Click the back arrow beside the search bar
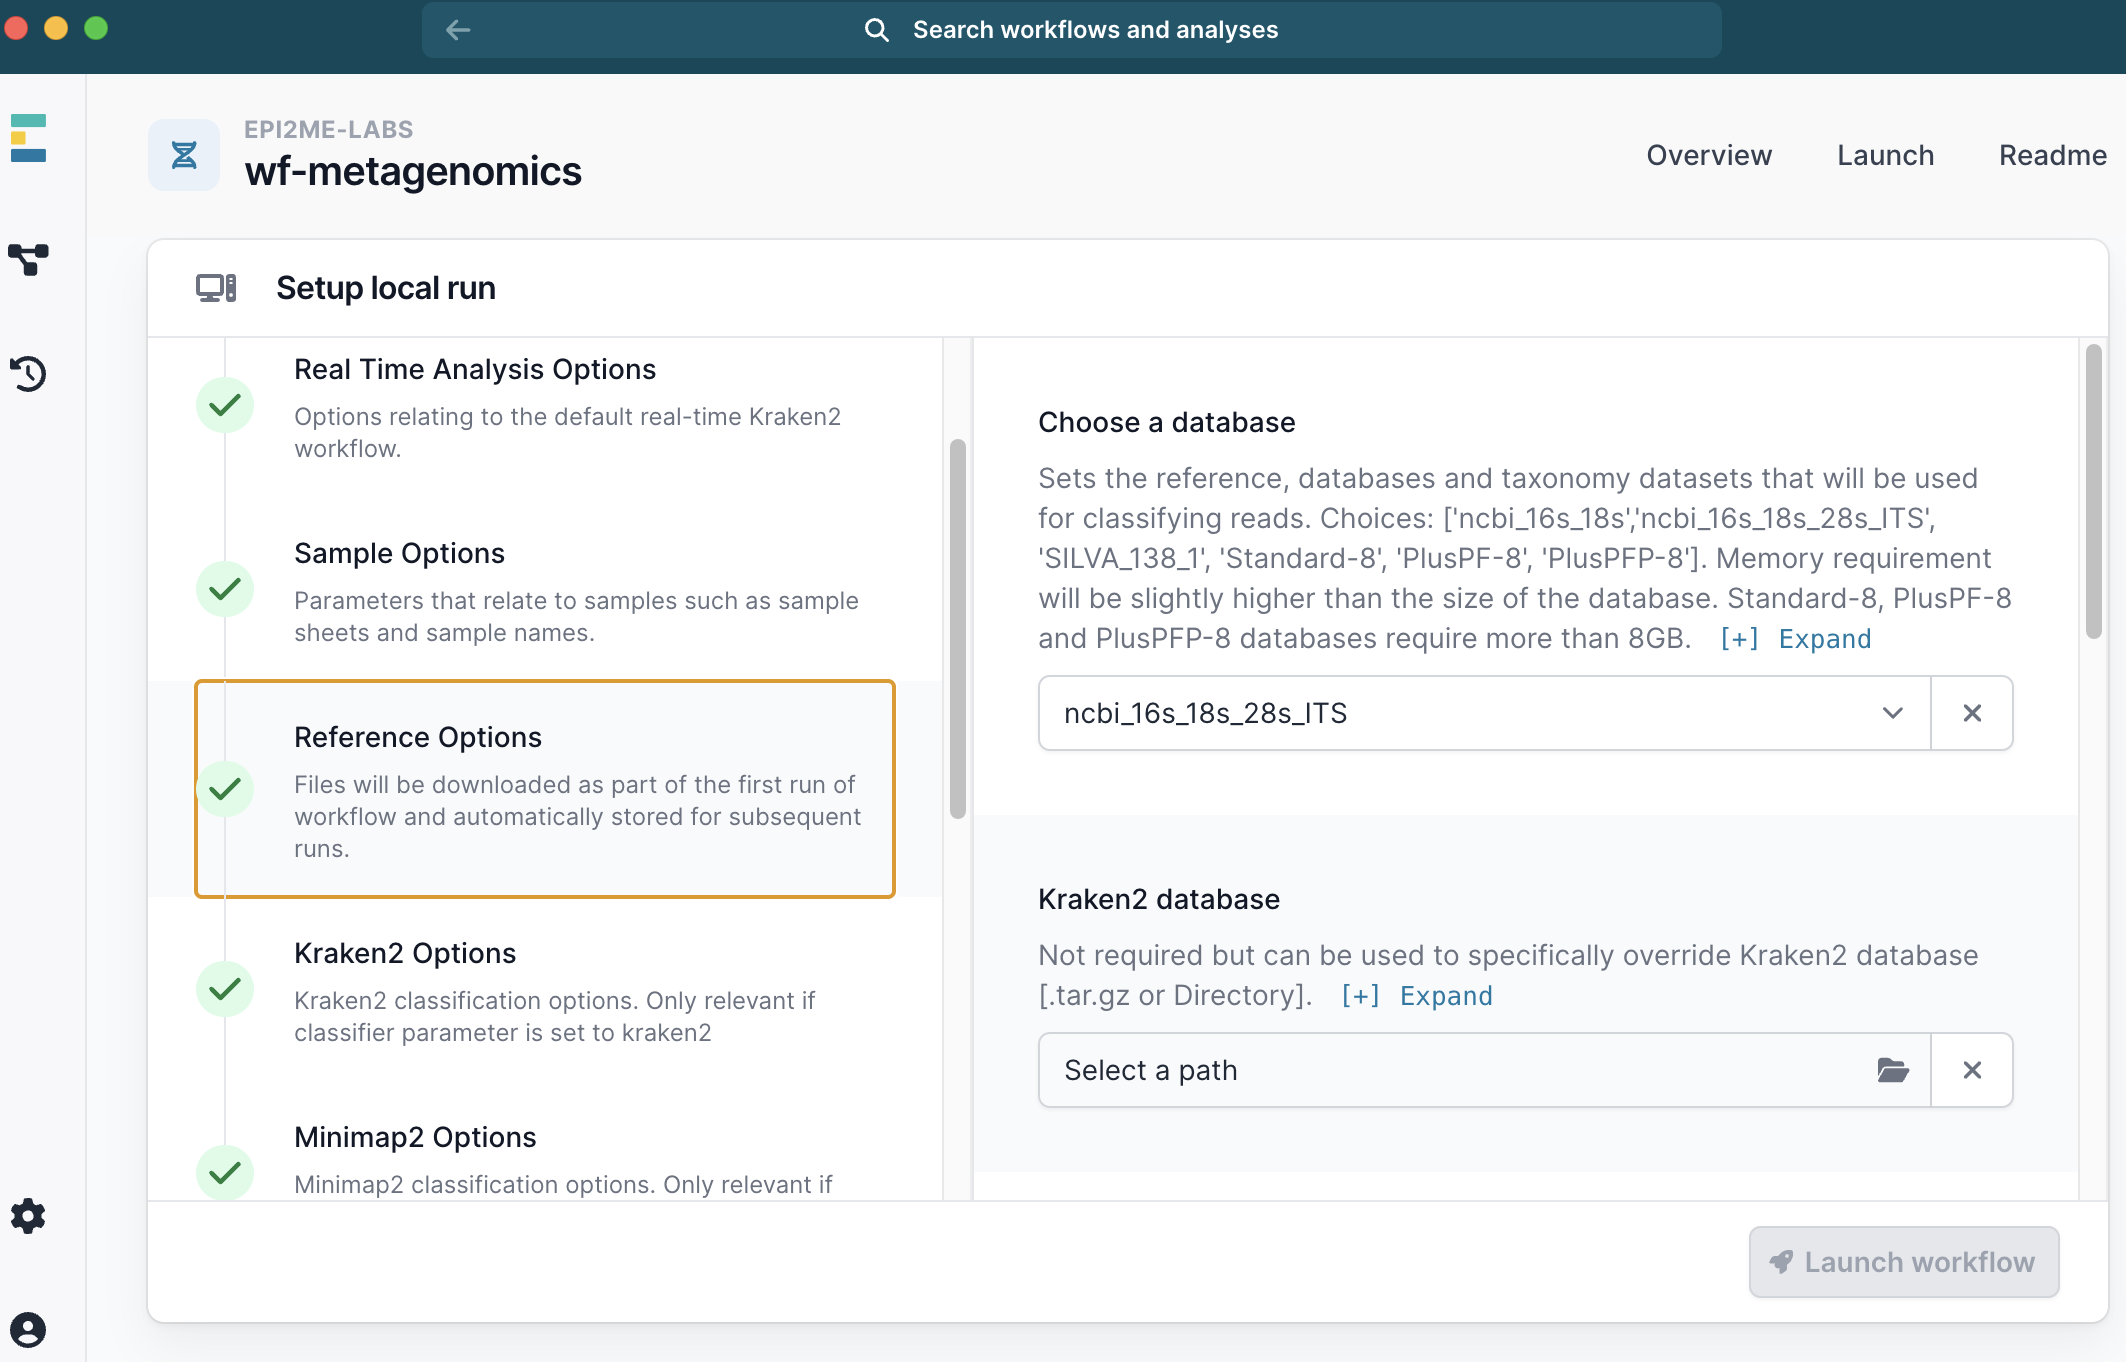 [x=458, y=30]
